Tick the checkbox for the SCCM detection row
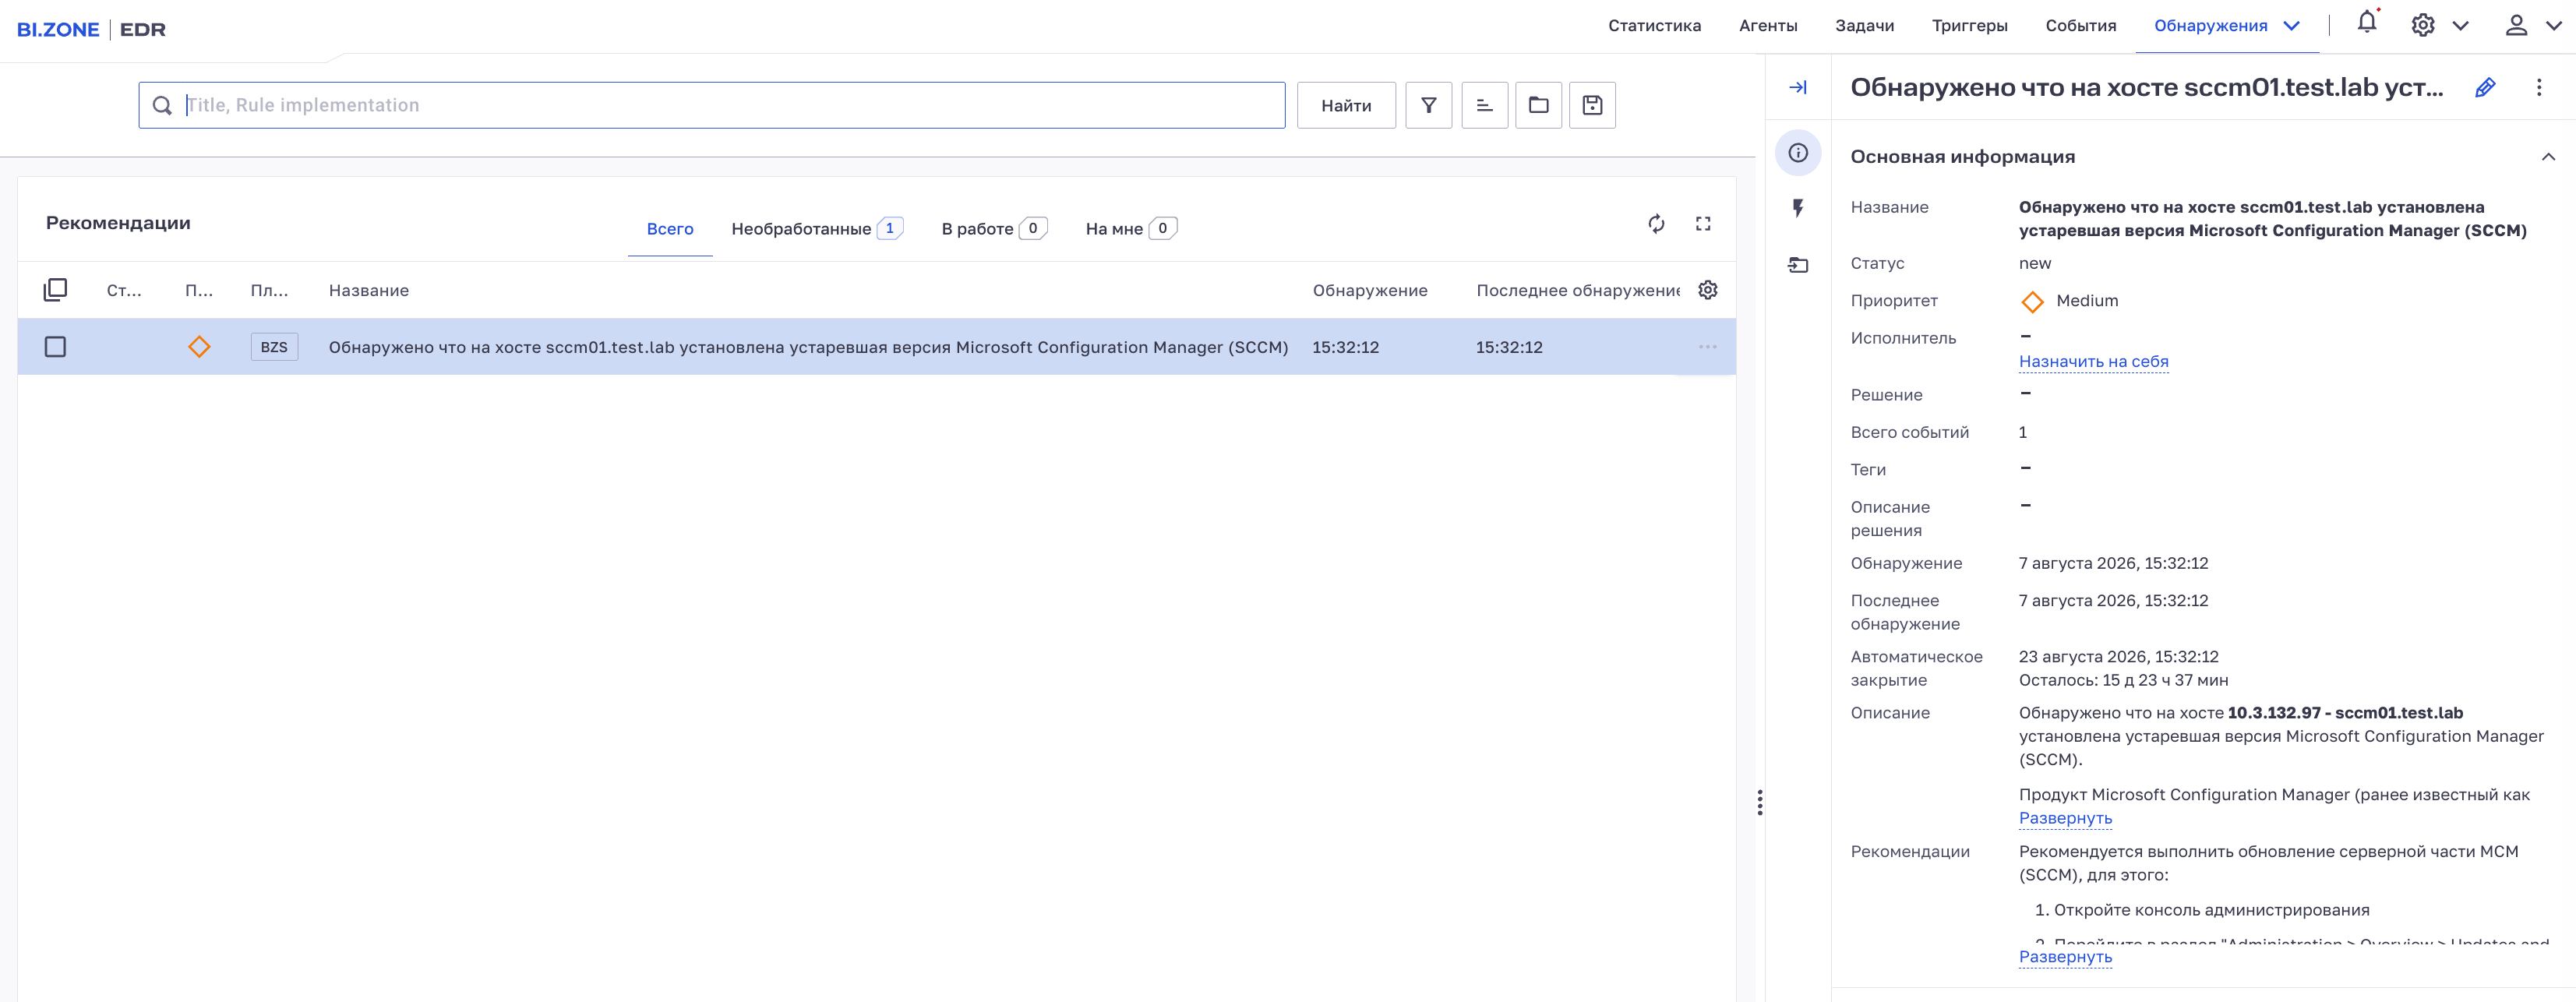This screenshot has height=1002, width=2576. tap(55, 347)
